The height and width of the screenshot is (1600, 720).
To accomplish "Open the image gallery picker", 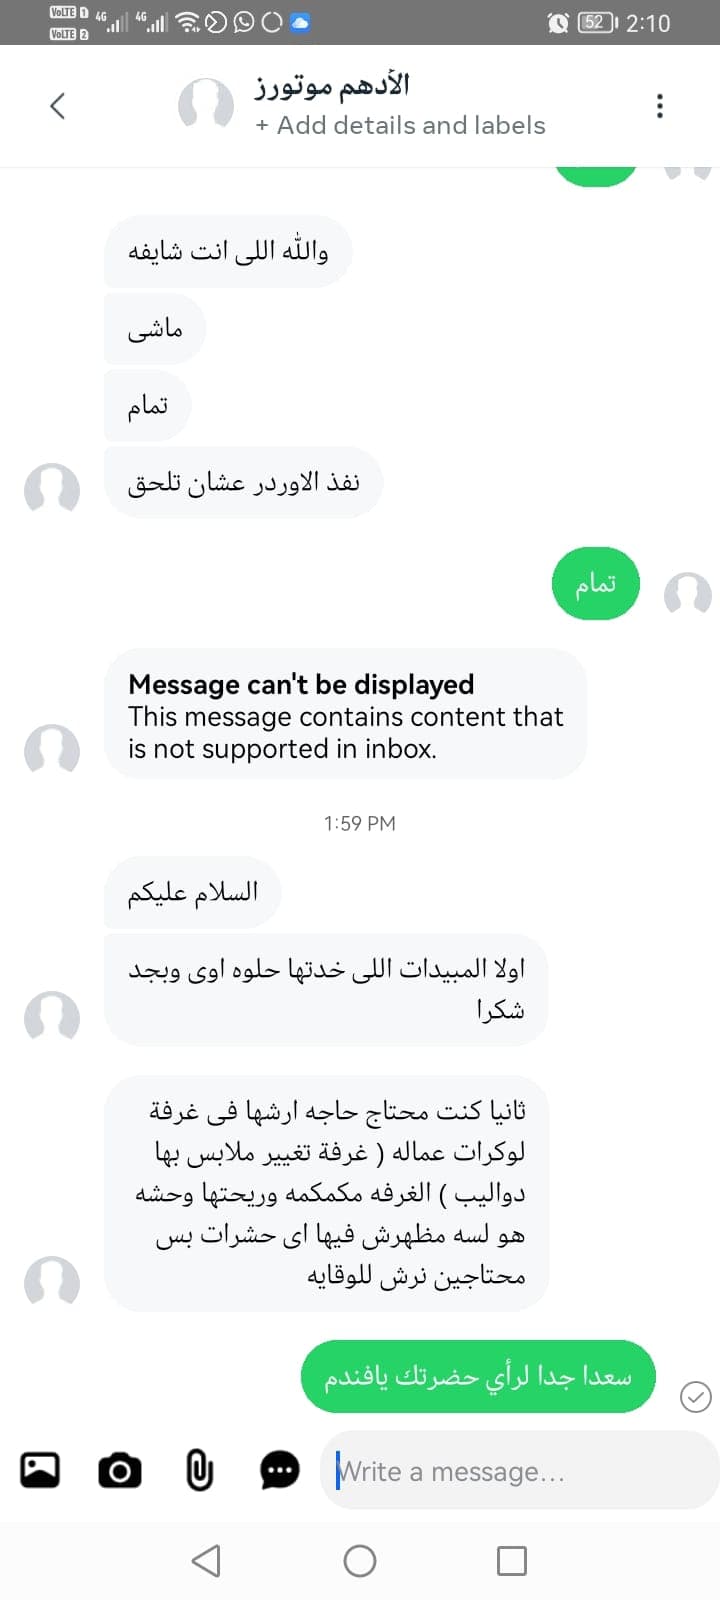I will pos(39,1470).
